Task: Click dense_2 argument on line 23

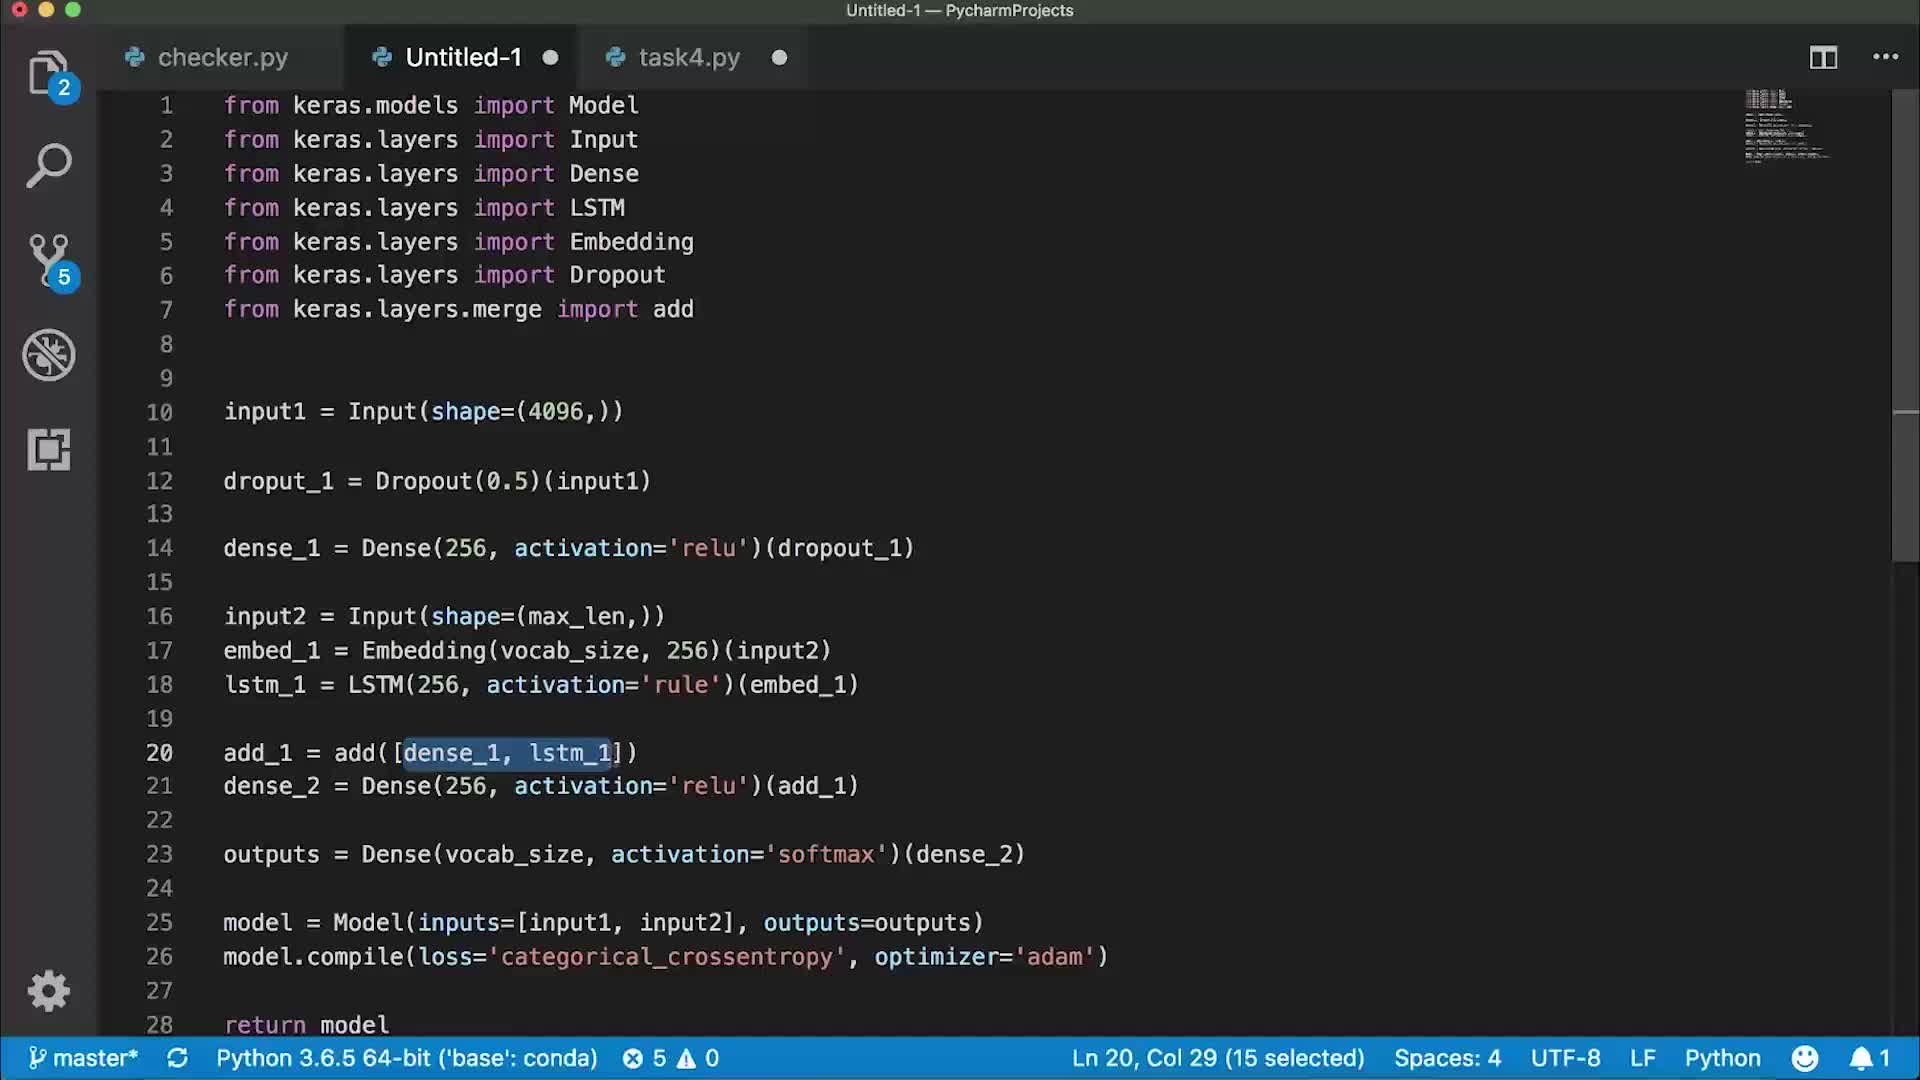Action: (x=964, y=854)
